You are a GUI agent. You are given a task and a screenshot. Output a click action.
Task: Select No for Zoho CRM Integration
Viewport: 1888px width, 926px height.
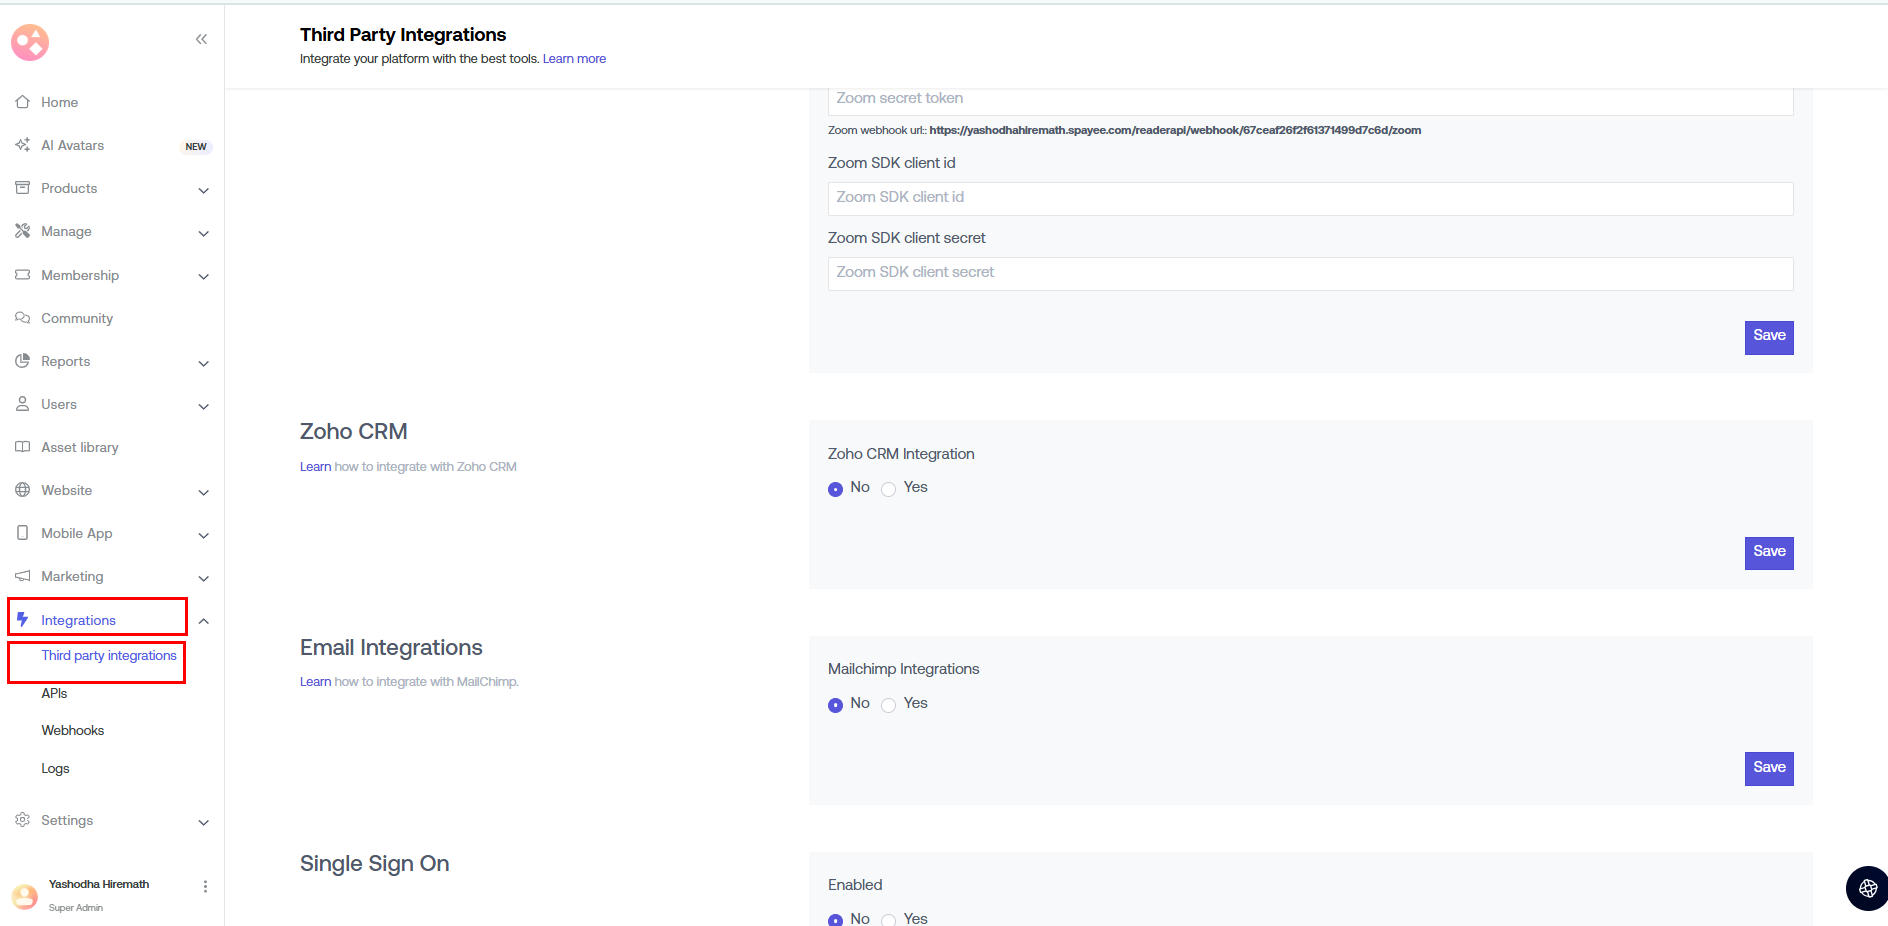point(835,489)
